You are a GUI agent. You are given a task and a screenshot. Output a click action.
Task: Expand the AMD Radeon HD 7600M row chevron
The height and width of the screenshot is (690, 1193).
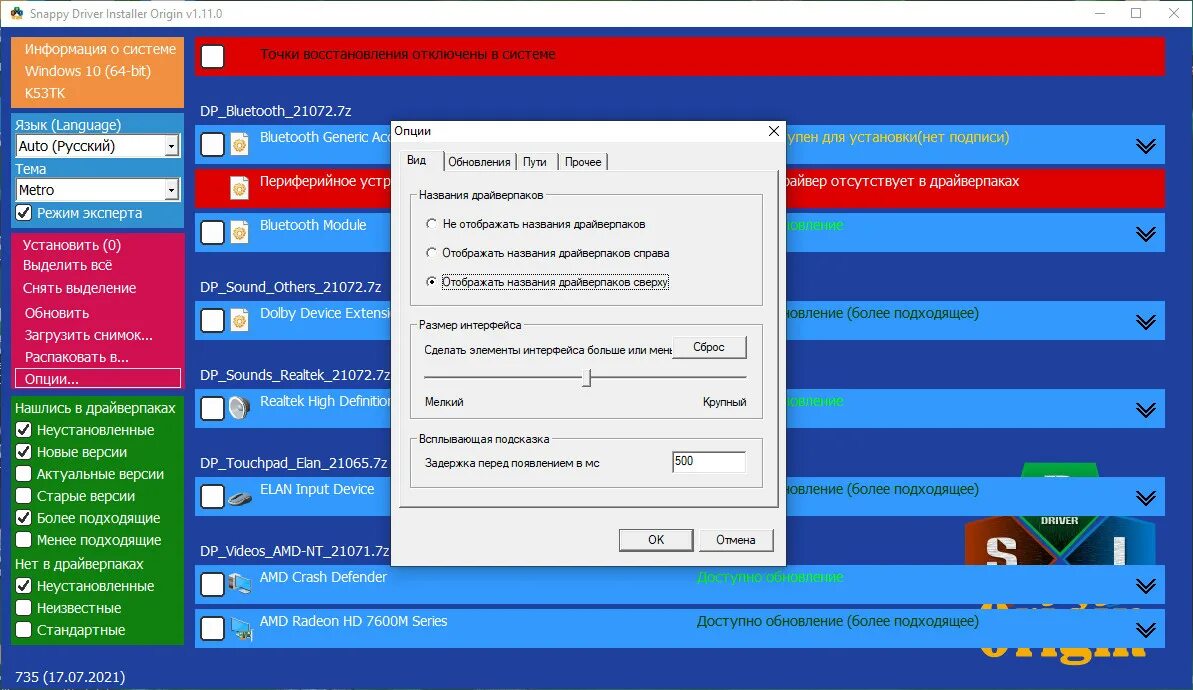coord(1146,631)
